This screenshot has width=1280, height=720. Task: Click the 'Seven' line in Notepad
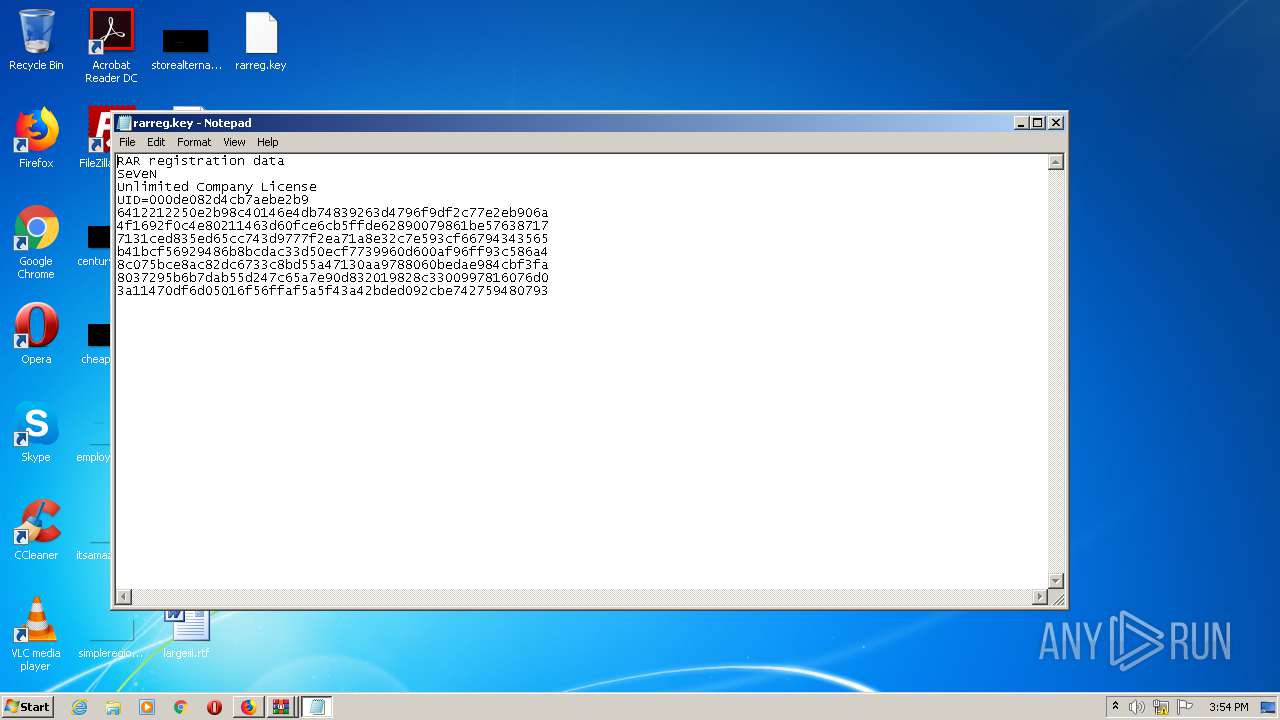click(137, 173)
